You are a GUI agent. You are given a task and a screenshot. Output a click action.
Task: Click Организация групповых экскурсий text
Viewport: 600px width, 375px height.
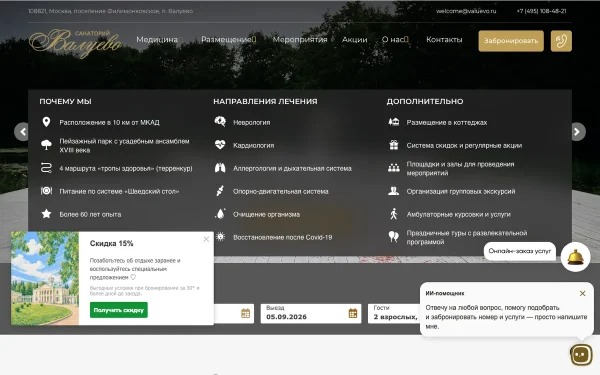pos(461,191)
